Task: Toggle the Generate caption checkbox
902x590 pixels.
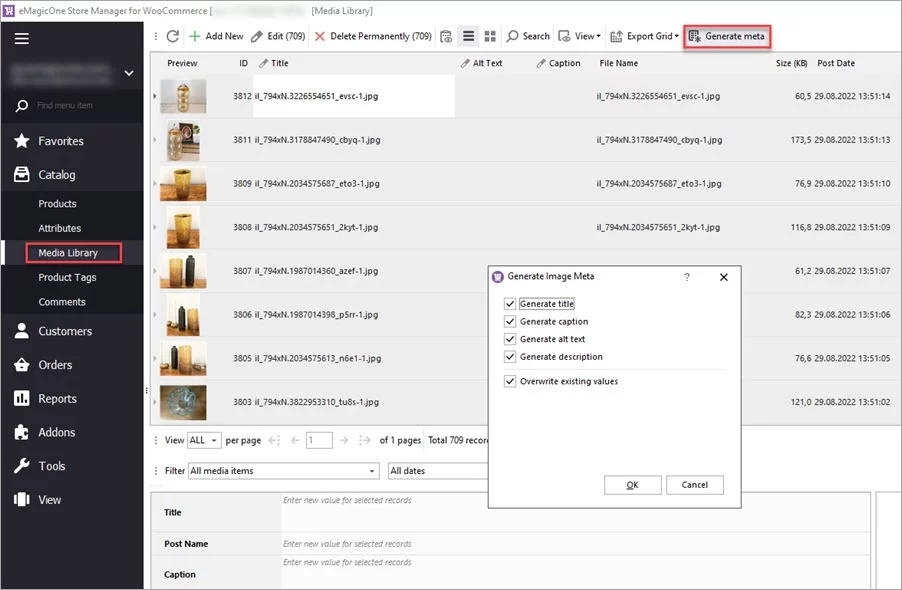Action: tap(510, 322)
